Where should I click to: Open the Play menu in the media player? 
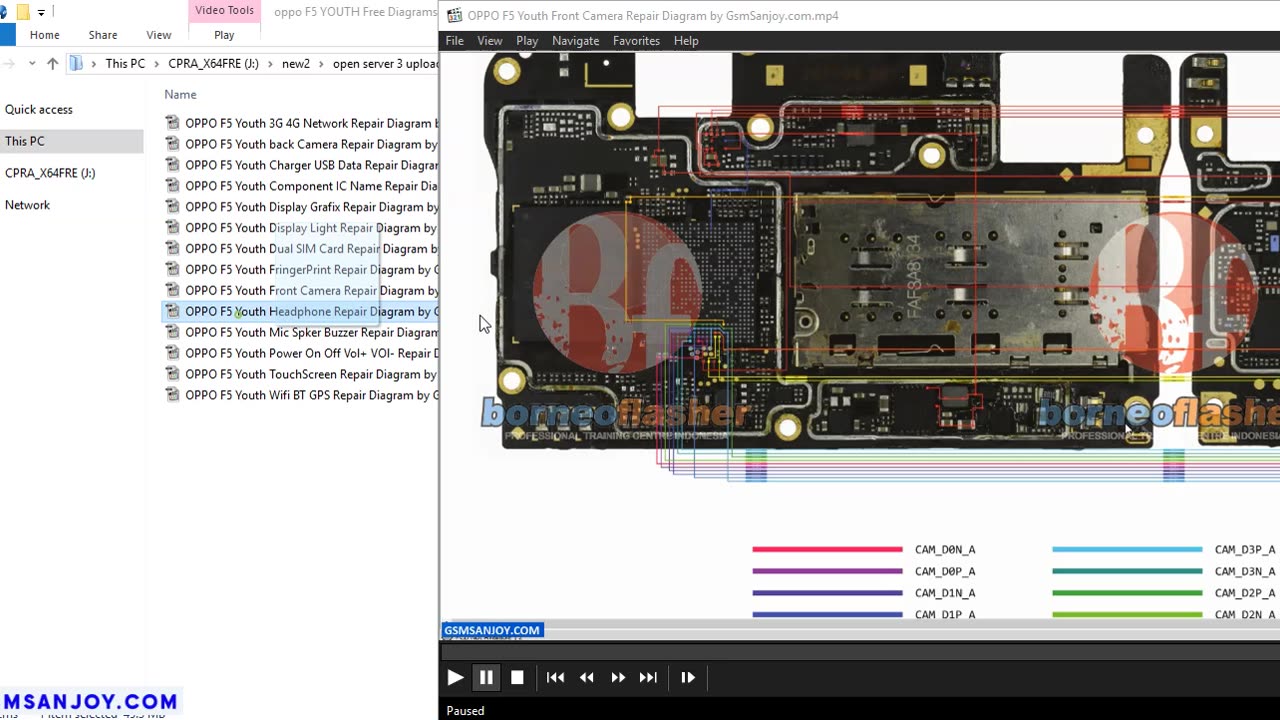click(x=527, y=41)
